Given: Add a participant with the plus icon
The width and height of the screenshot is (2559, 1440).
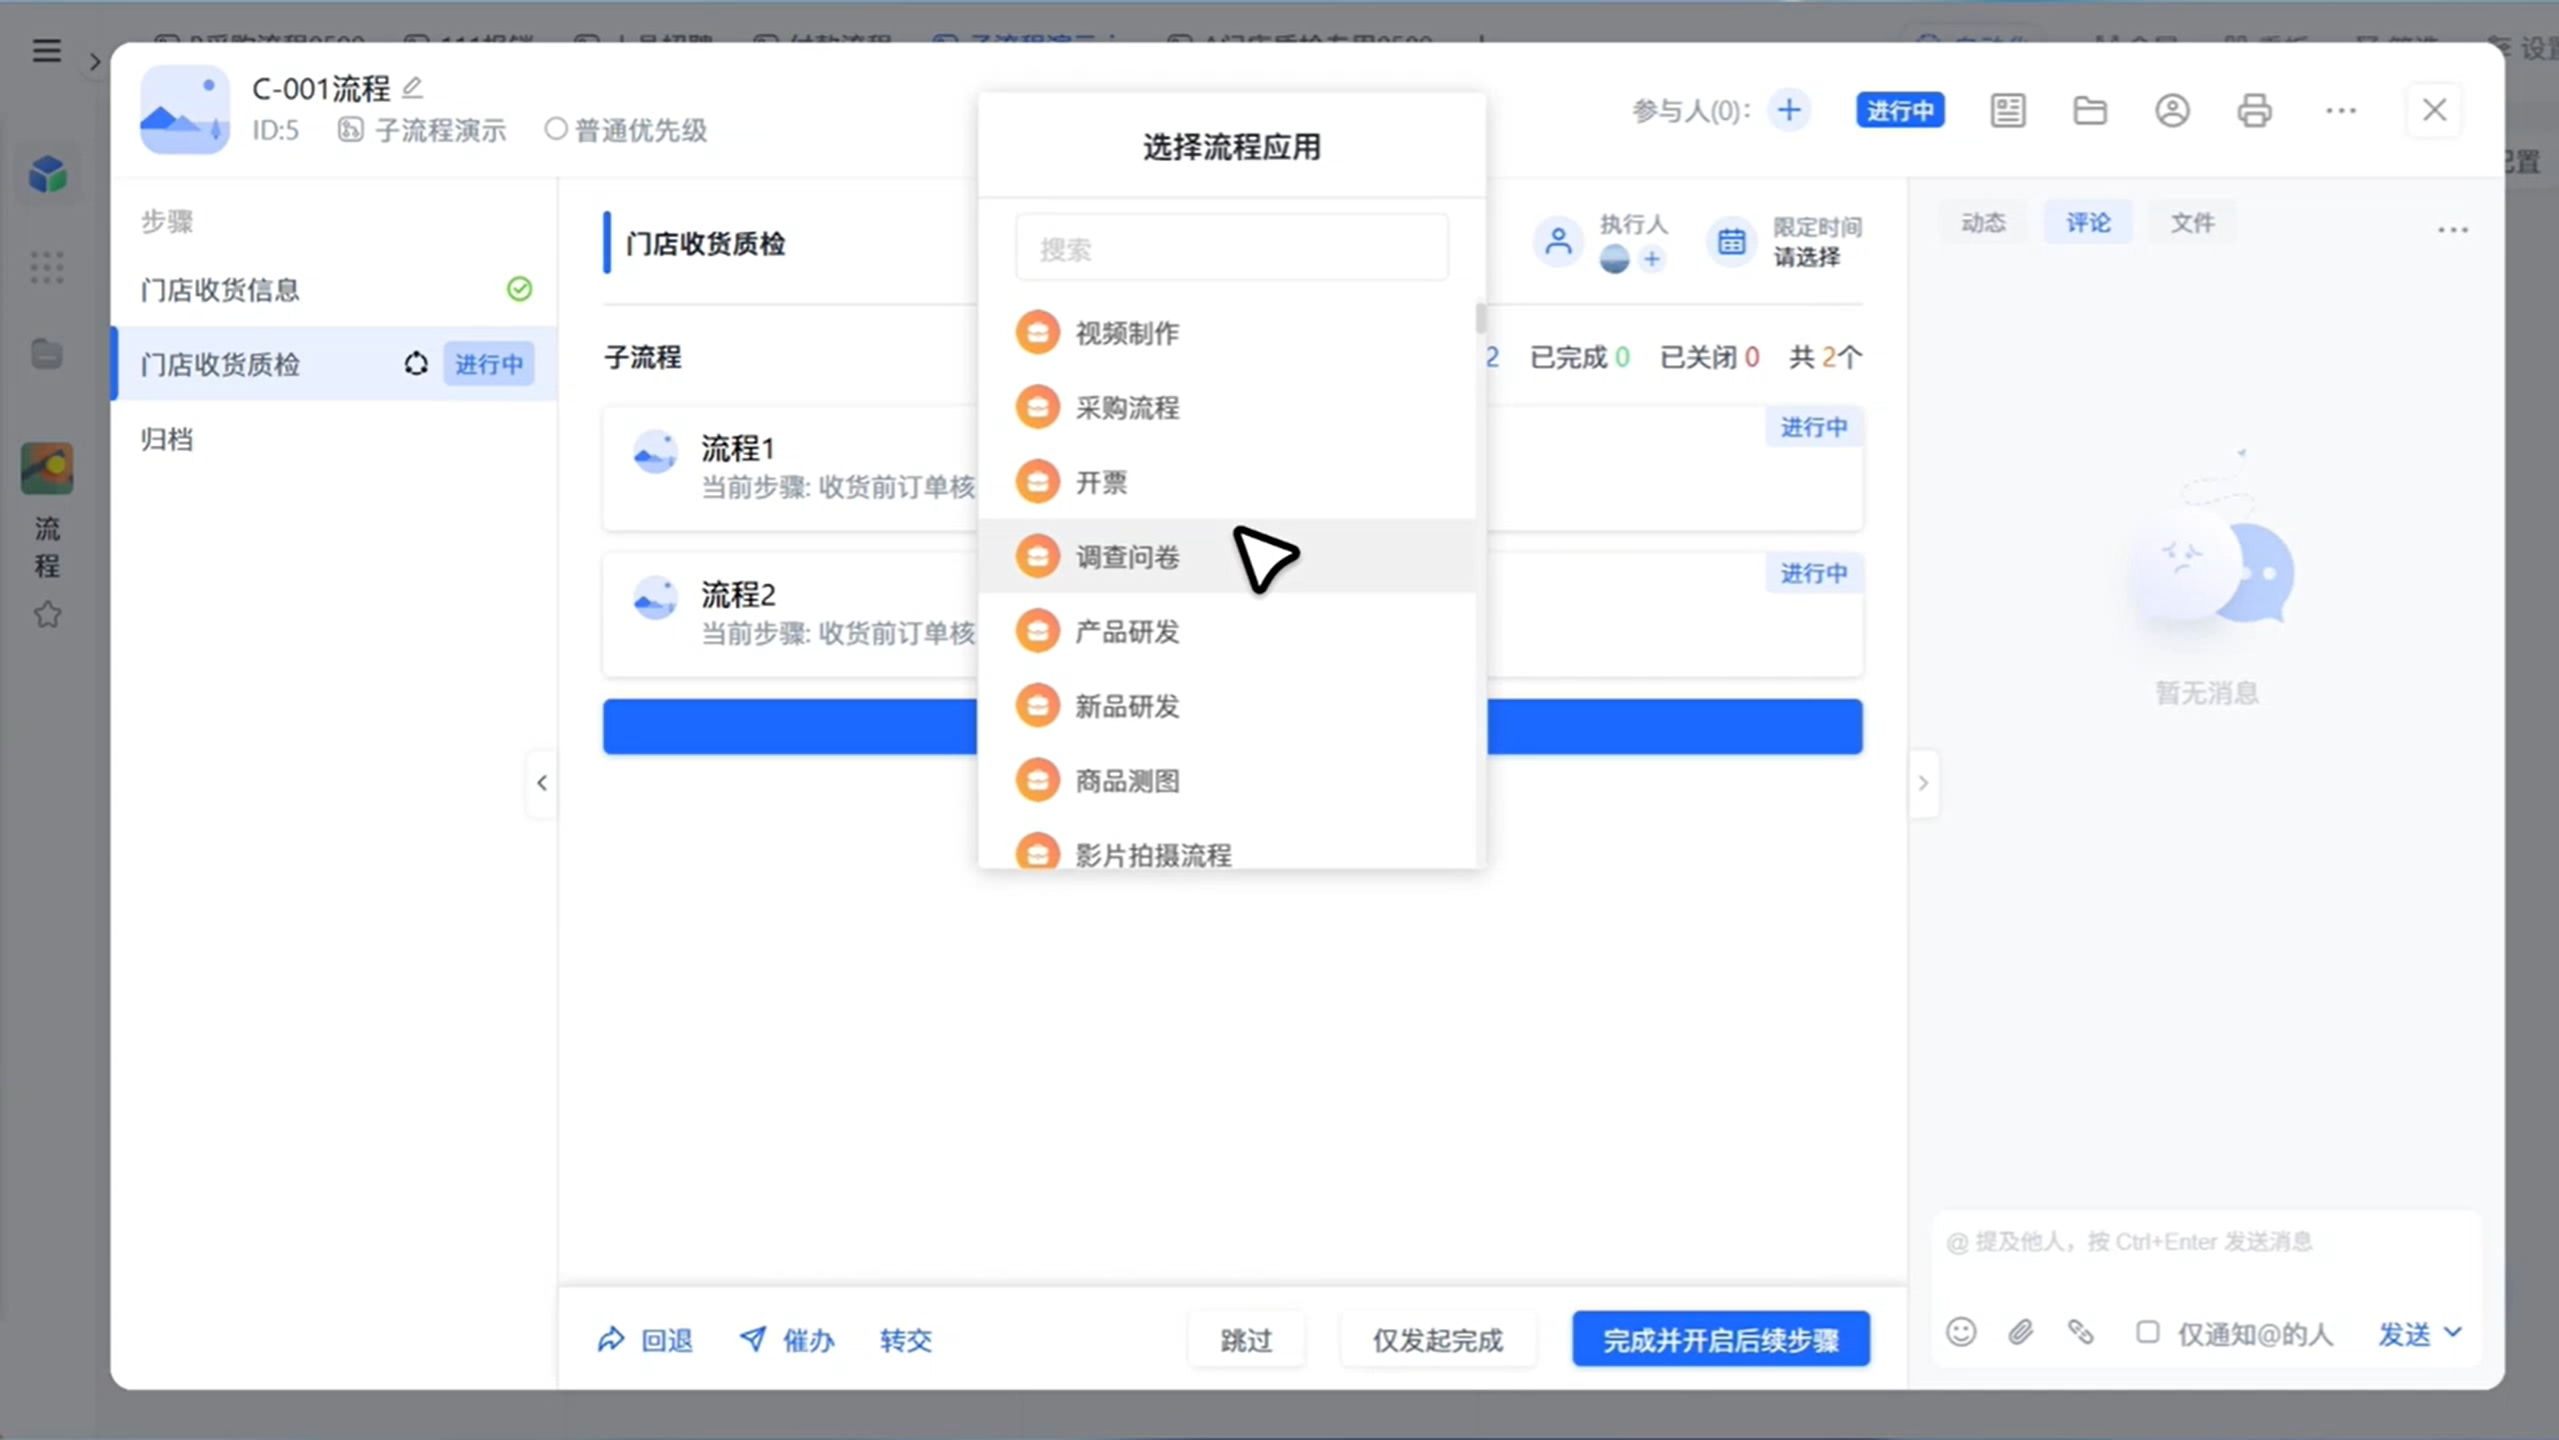Looking at the screenshot, I should tap(1789, 110).
